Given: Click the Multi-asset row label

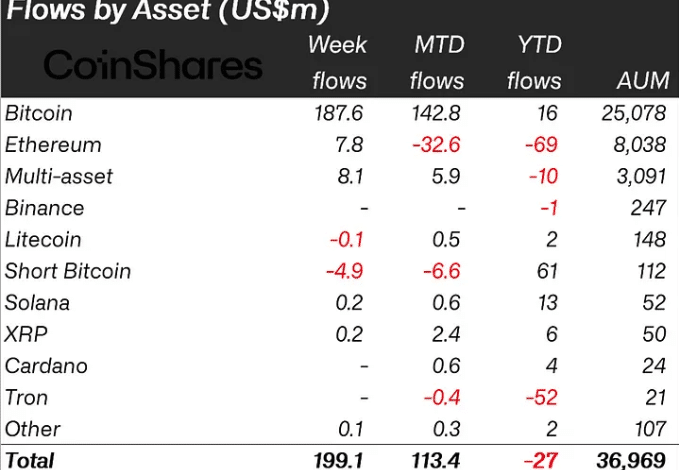Looking at the screenshot, I should (59, 176).
